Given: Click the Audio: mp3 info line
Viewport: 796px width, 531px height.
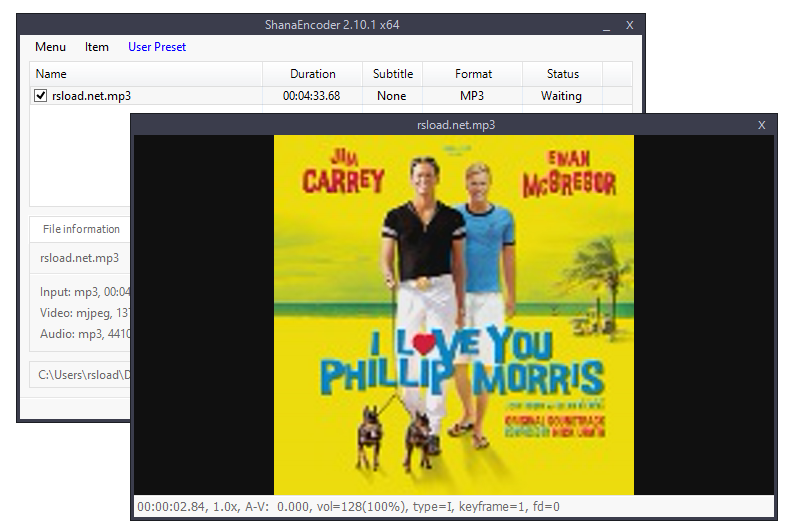Looking at the screenshot, I should (85, 334).
